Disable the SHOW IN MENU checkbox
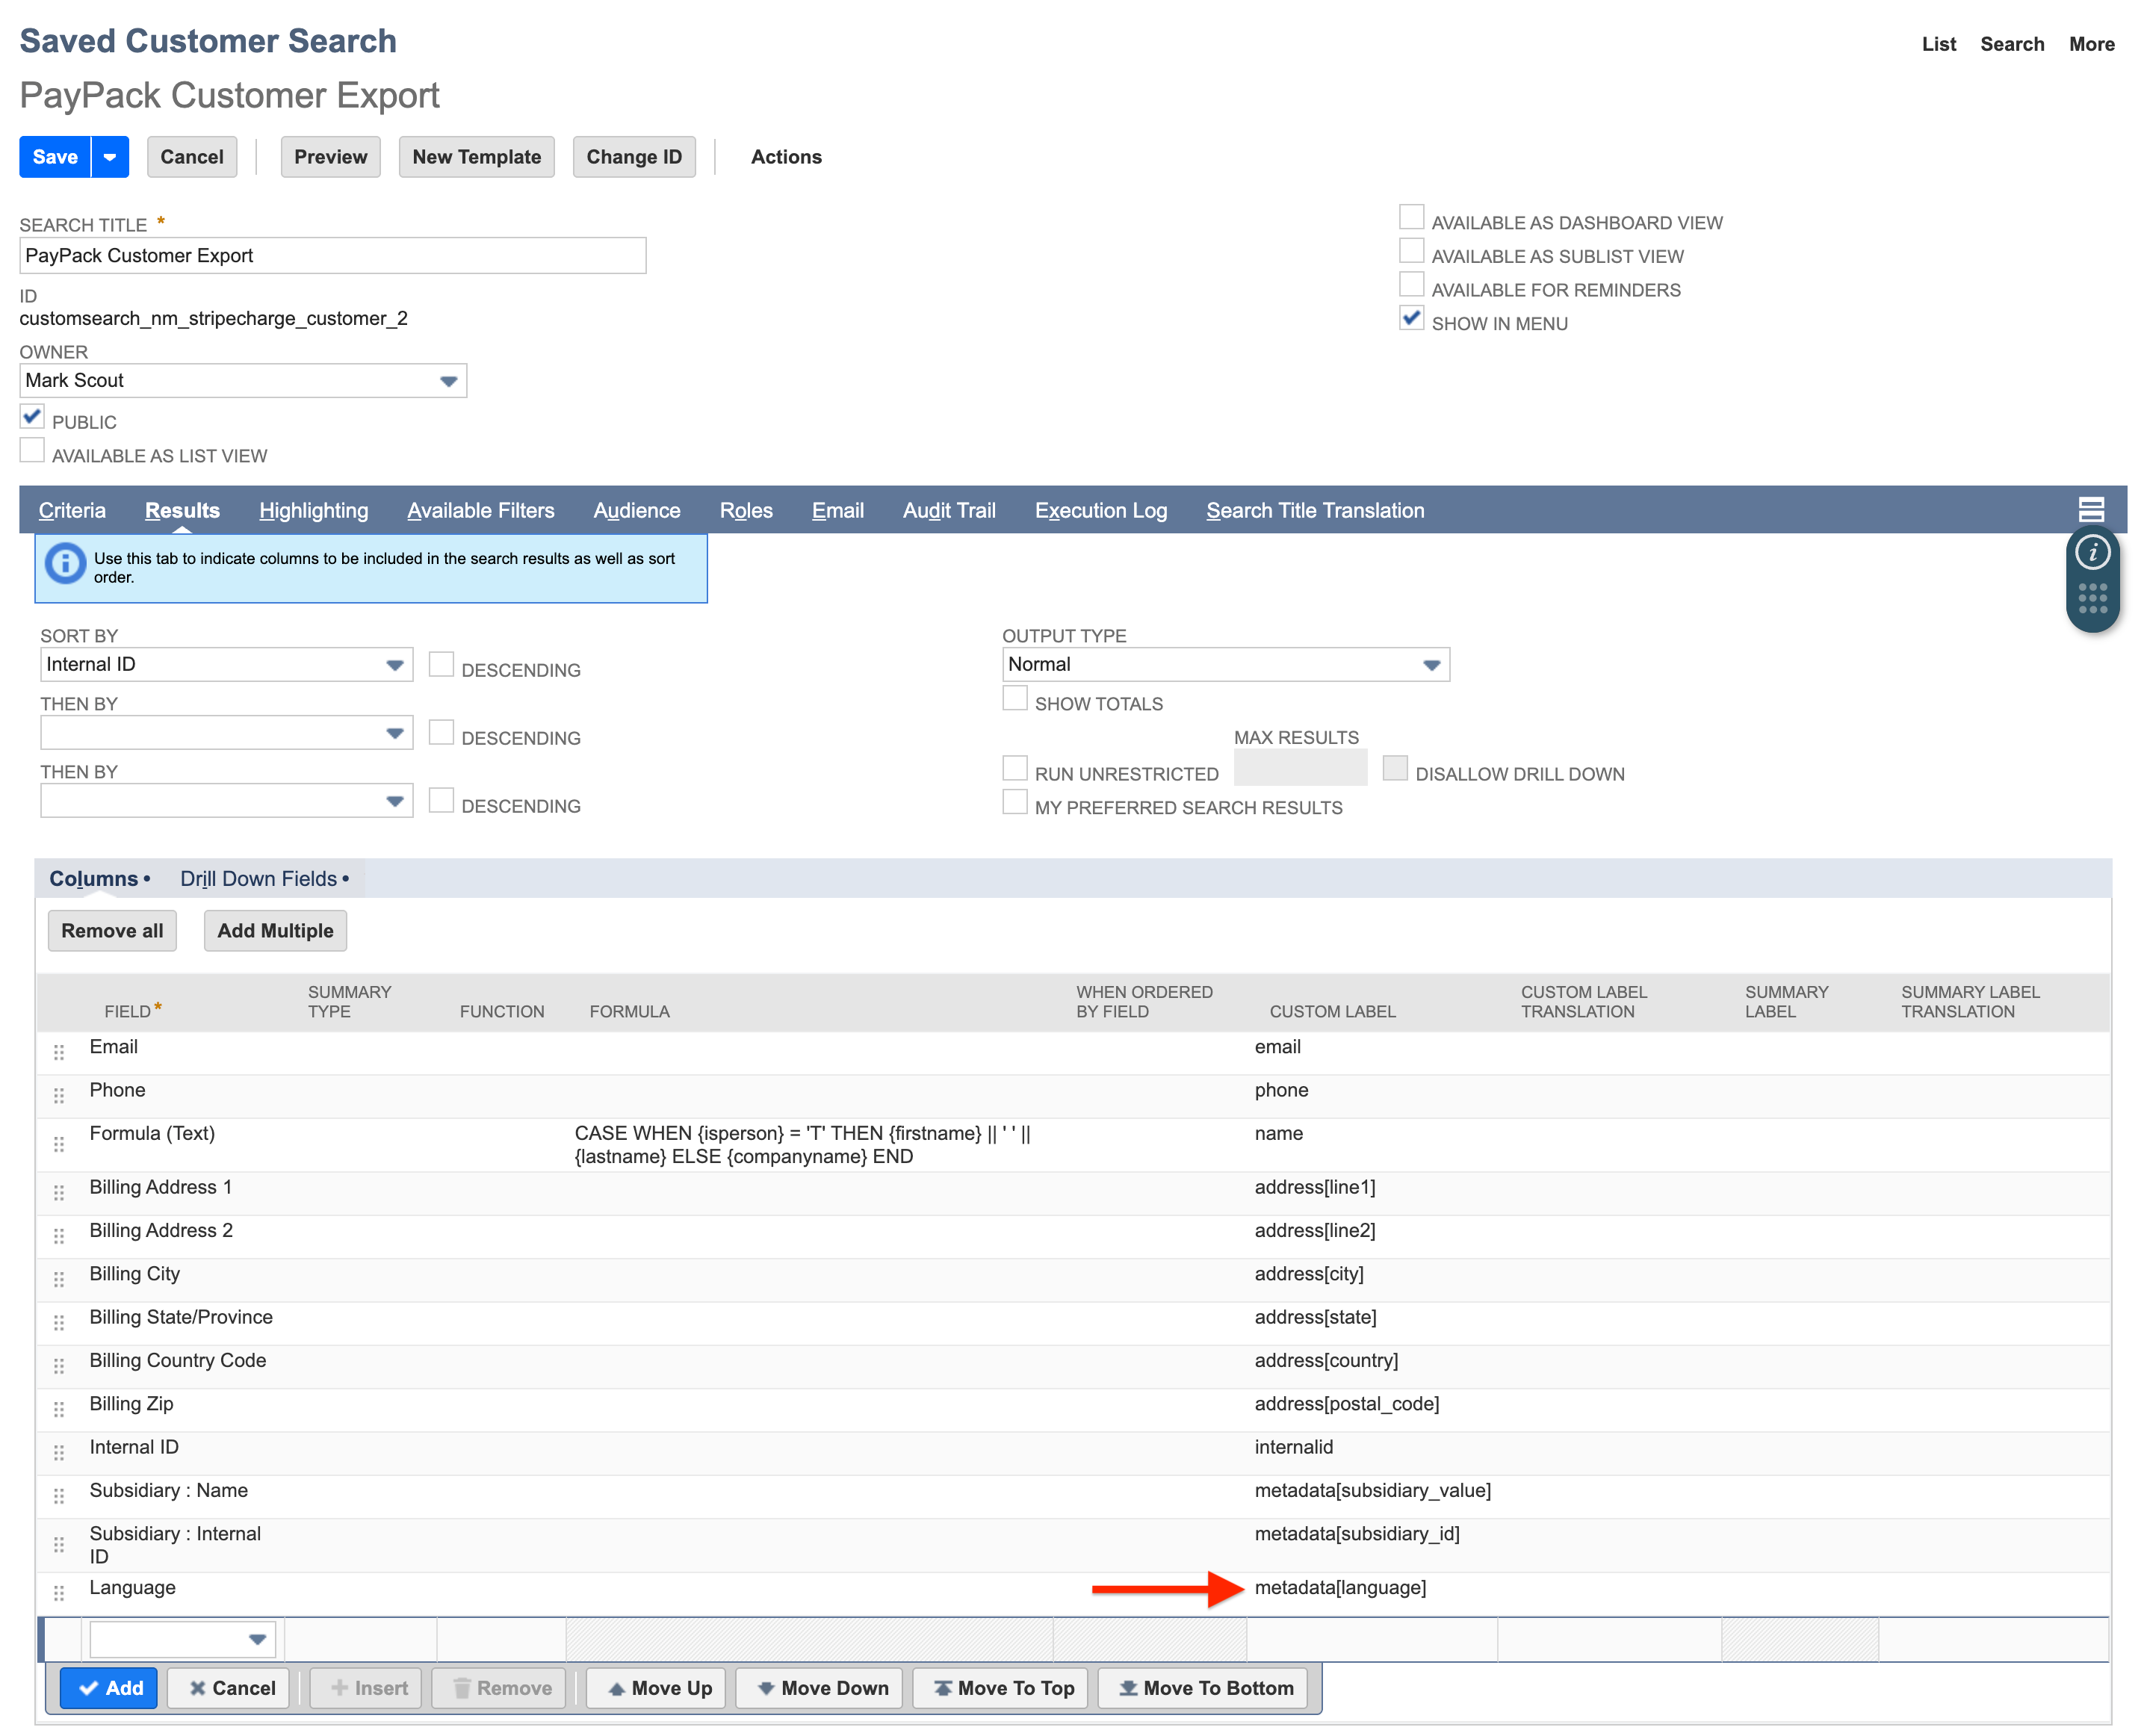 (1411, 318)
